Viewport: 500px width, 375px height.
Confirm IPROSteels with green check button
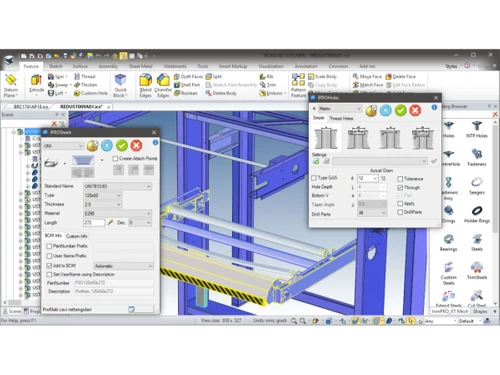tap(122, 145)
